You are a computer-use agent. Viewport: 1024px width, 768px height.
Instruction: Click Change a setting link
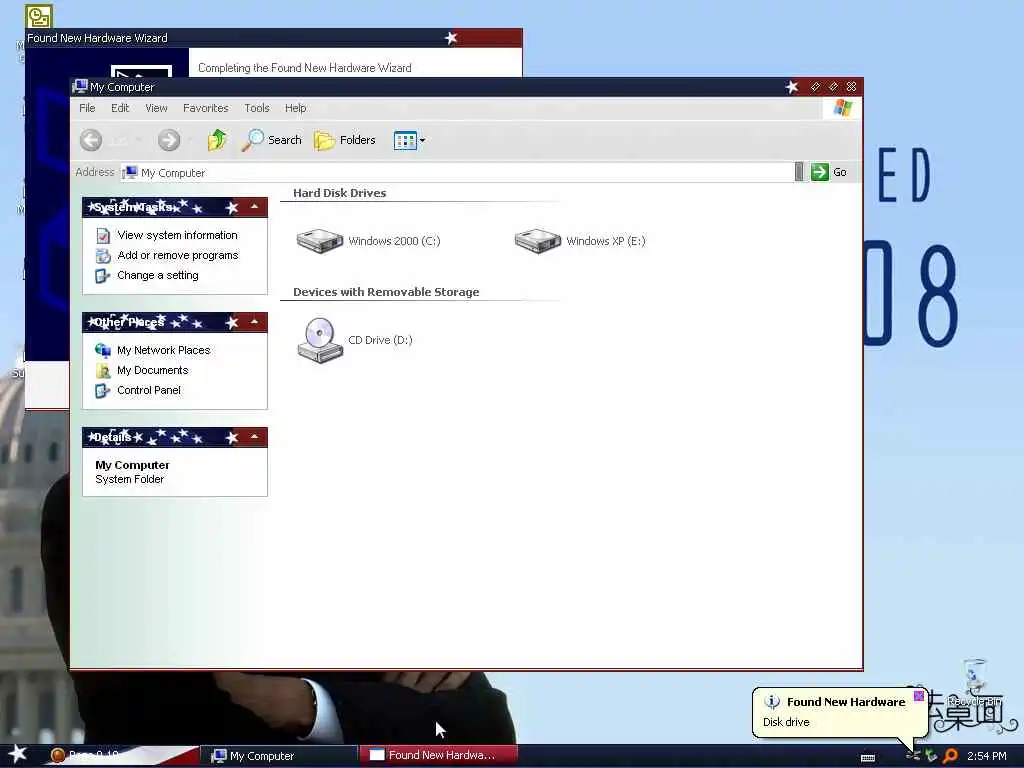click(157, 276)
